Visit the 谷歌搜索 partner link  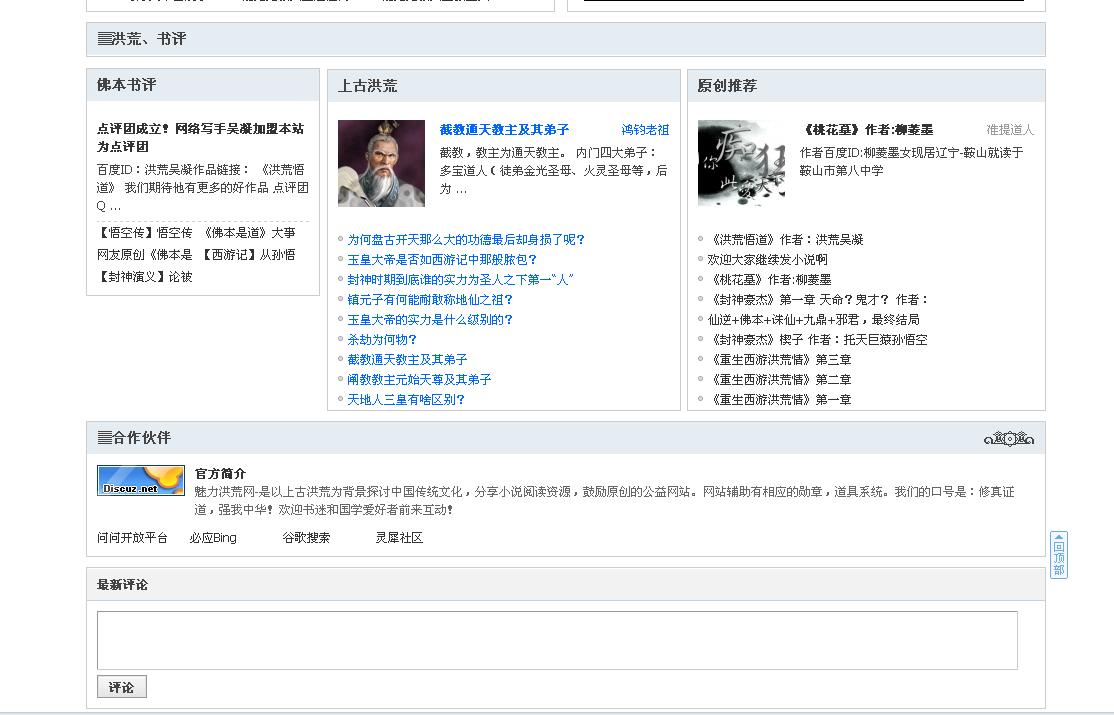[306, 538]
